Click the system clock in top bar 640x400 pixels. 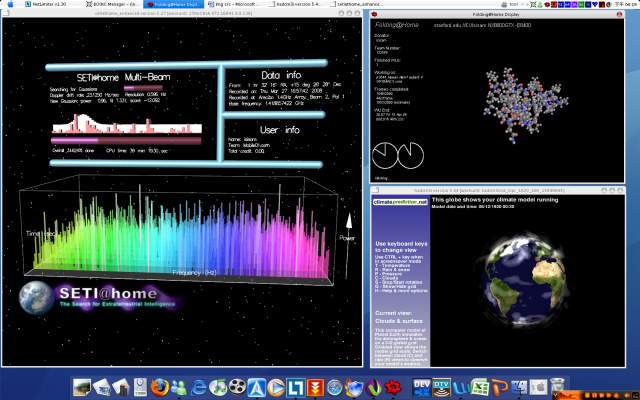628,4
